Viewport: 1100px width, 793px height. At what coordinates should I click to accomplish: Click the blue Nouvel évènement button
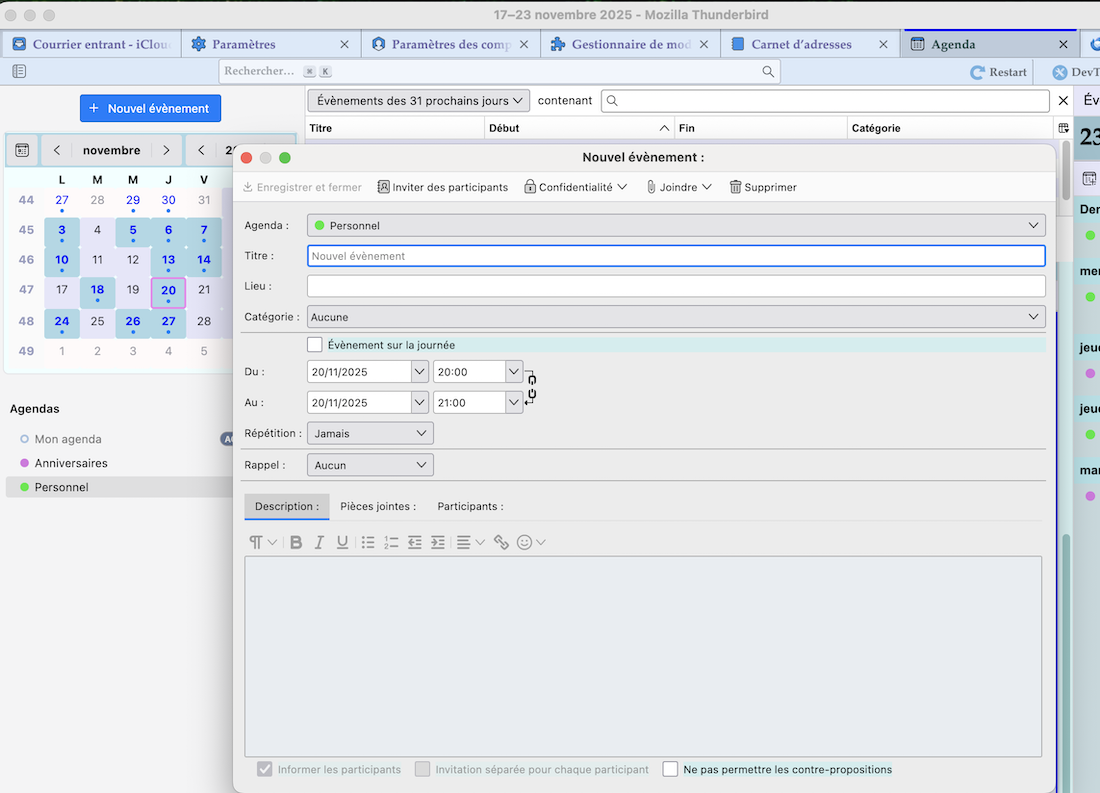150,108
